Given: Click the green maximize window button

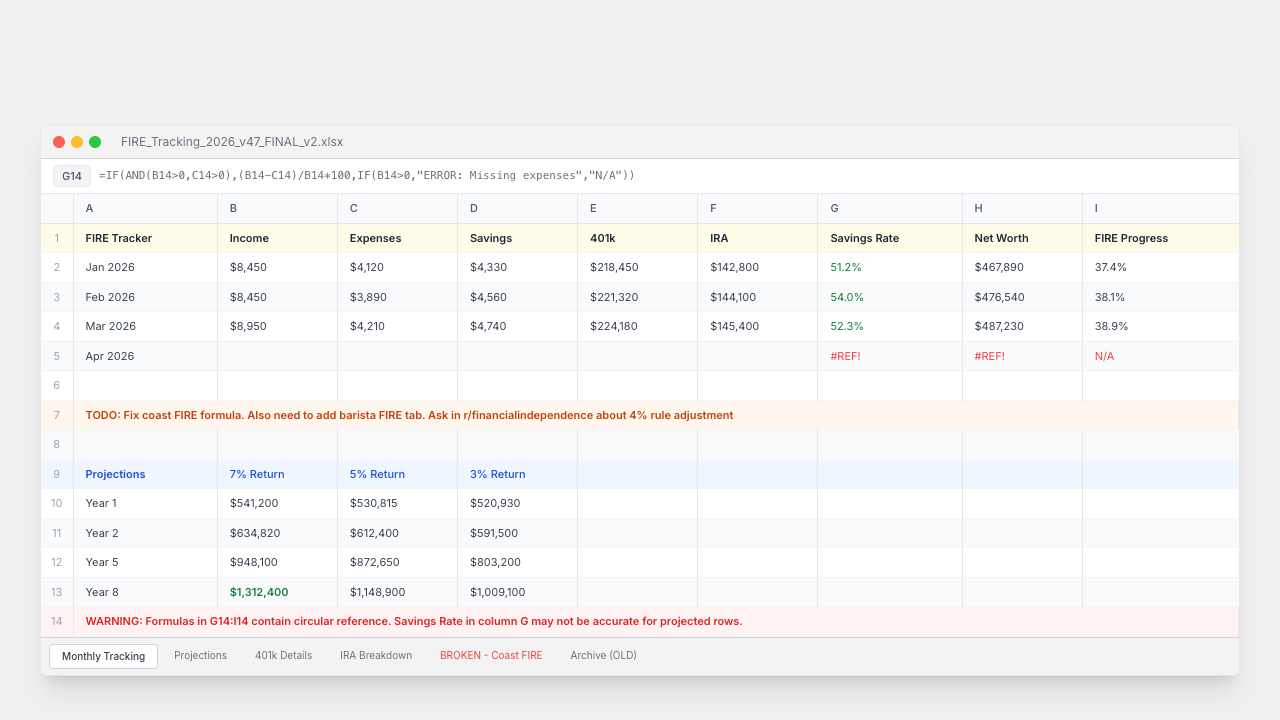Looking at the screenshot, I should tap(95, 142).
